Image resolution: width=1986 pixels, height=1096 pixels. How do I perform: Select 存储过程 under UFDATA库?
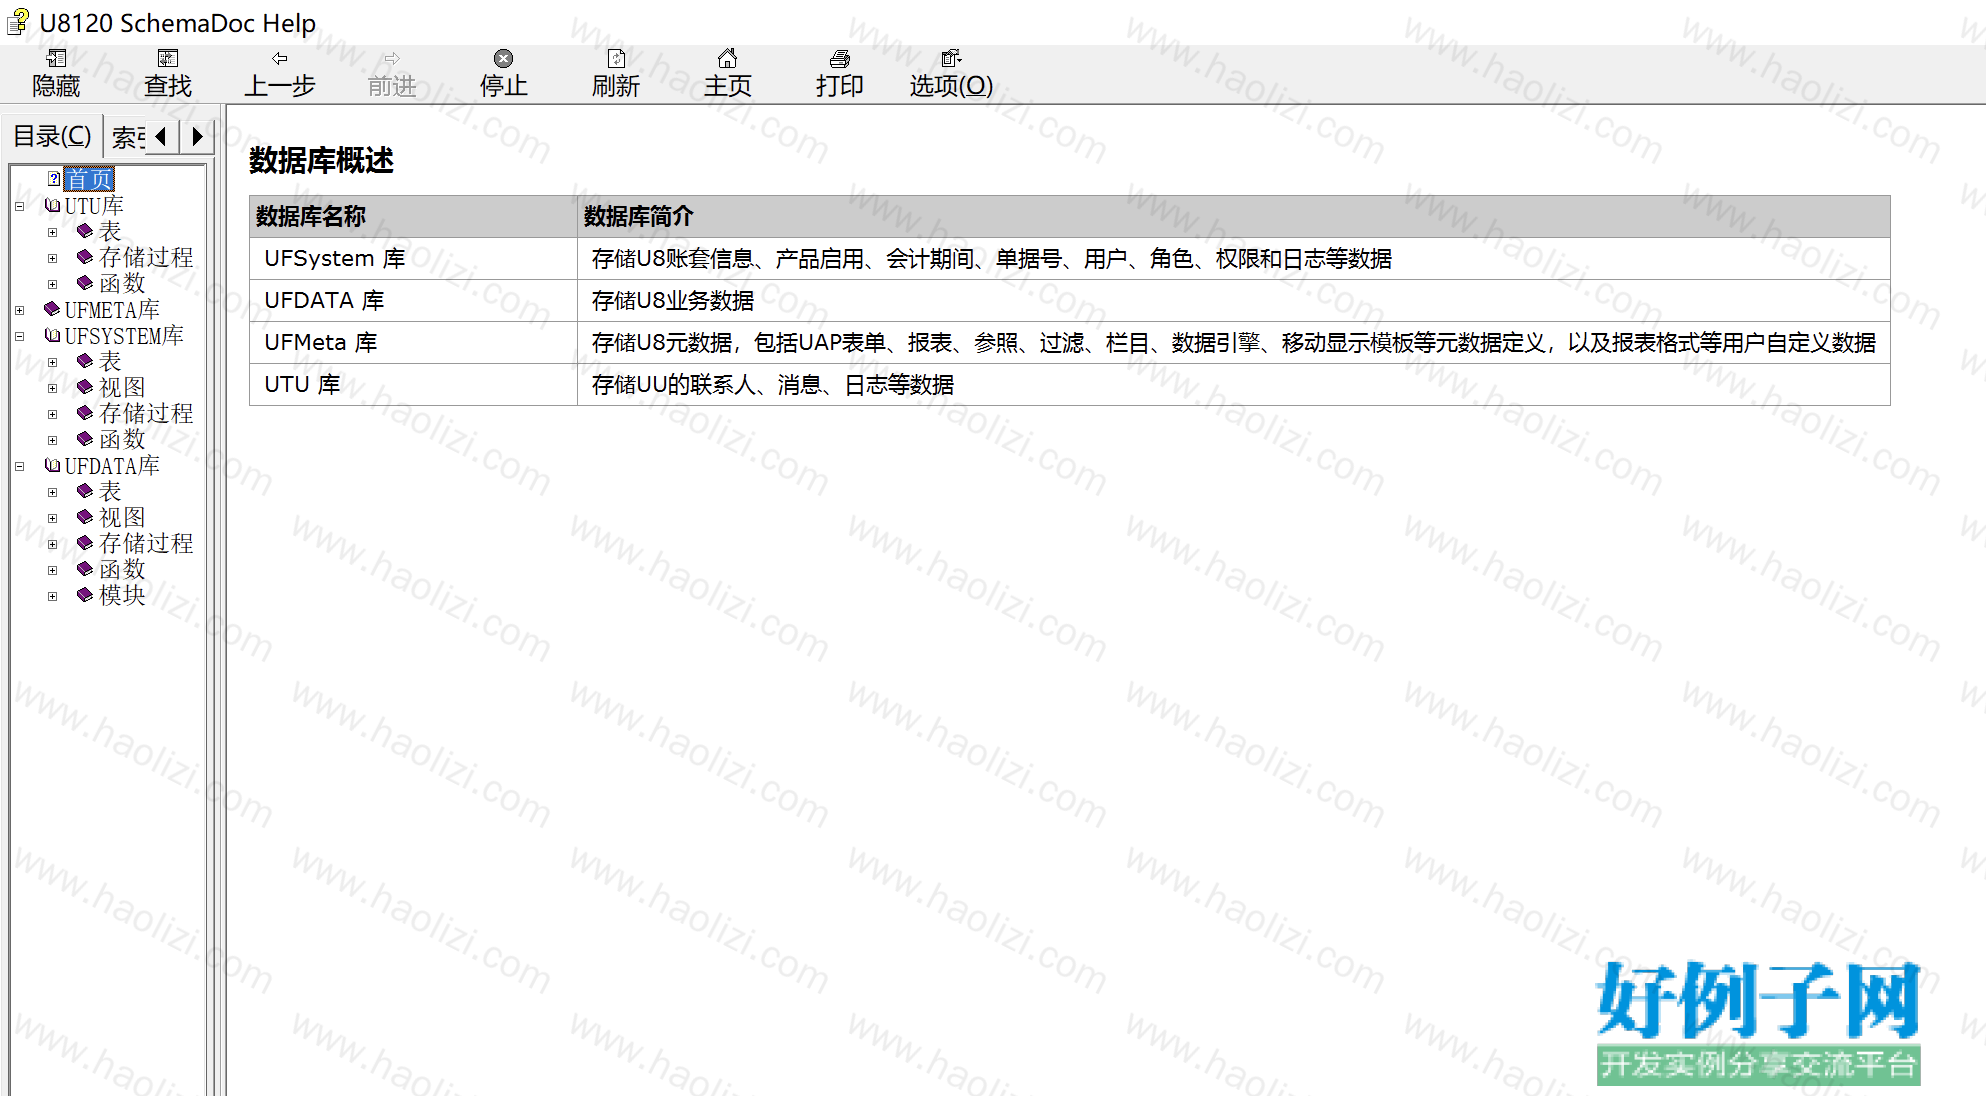(146, 544)
